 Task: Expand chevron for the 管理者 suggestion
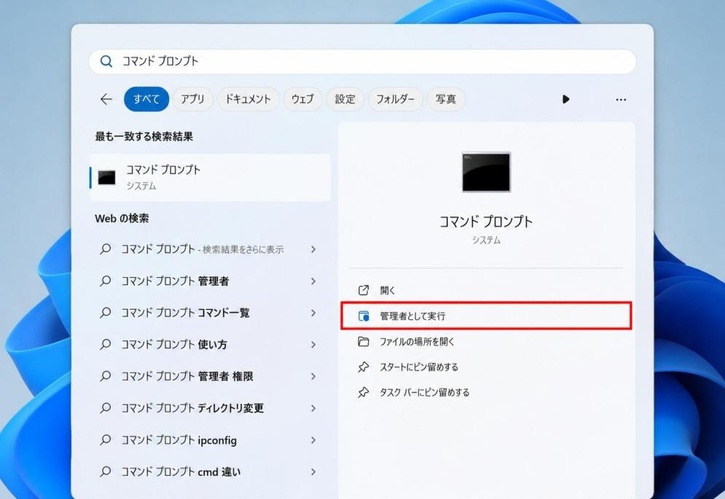(x=313, y=281)
